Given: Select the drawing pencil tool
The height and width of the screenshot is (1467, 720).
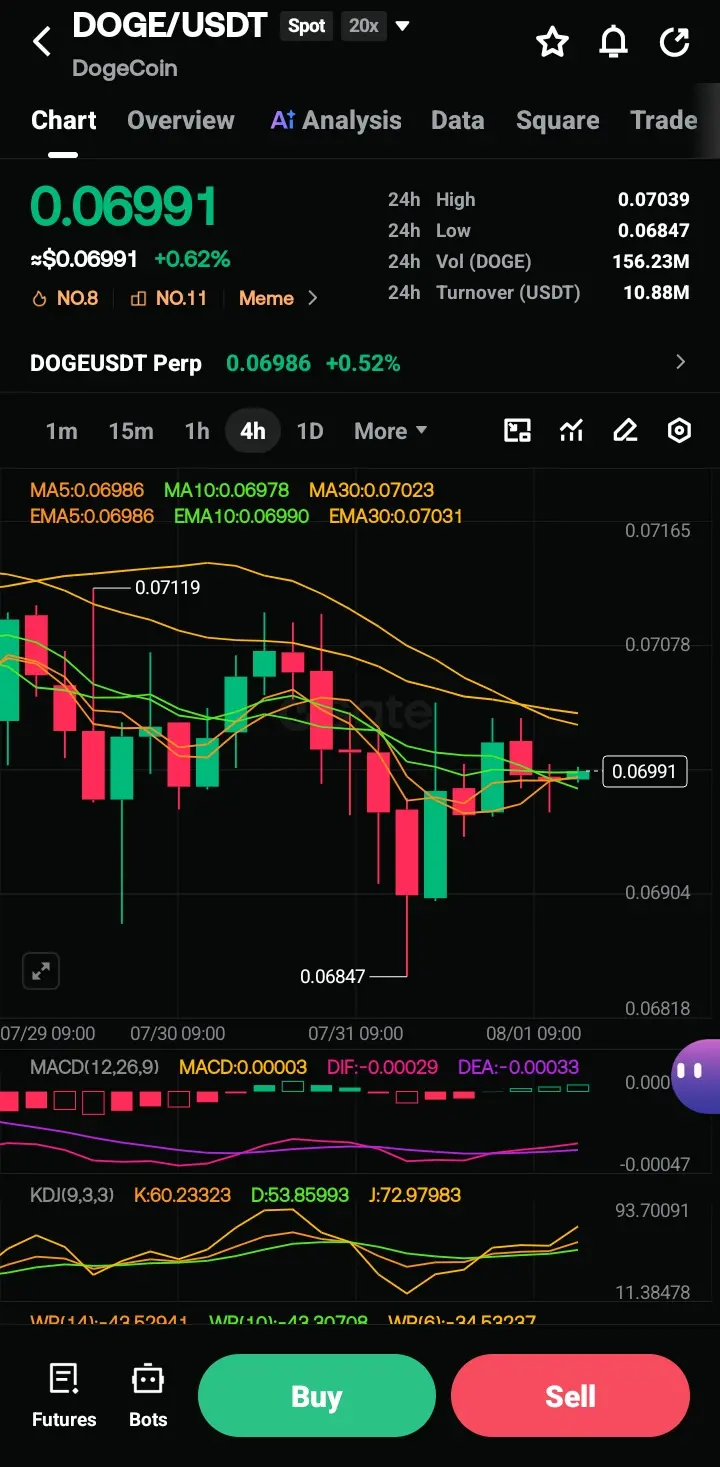Looking at the screenshot, I should coord(625,431).
